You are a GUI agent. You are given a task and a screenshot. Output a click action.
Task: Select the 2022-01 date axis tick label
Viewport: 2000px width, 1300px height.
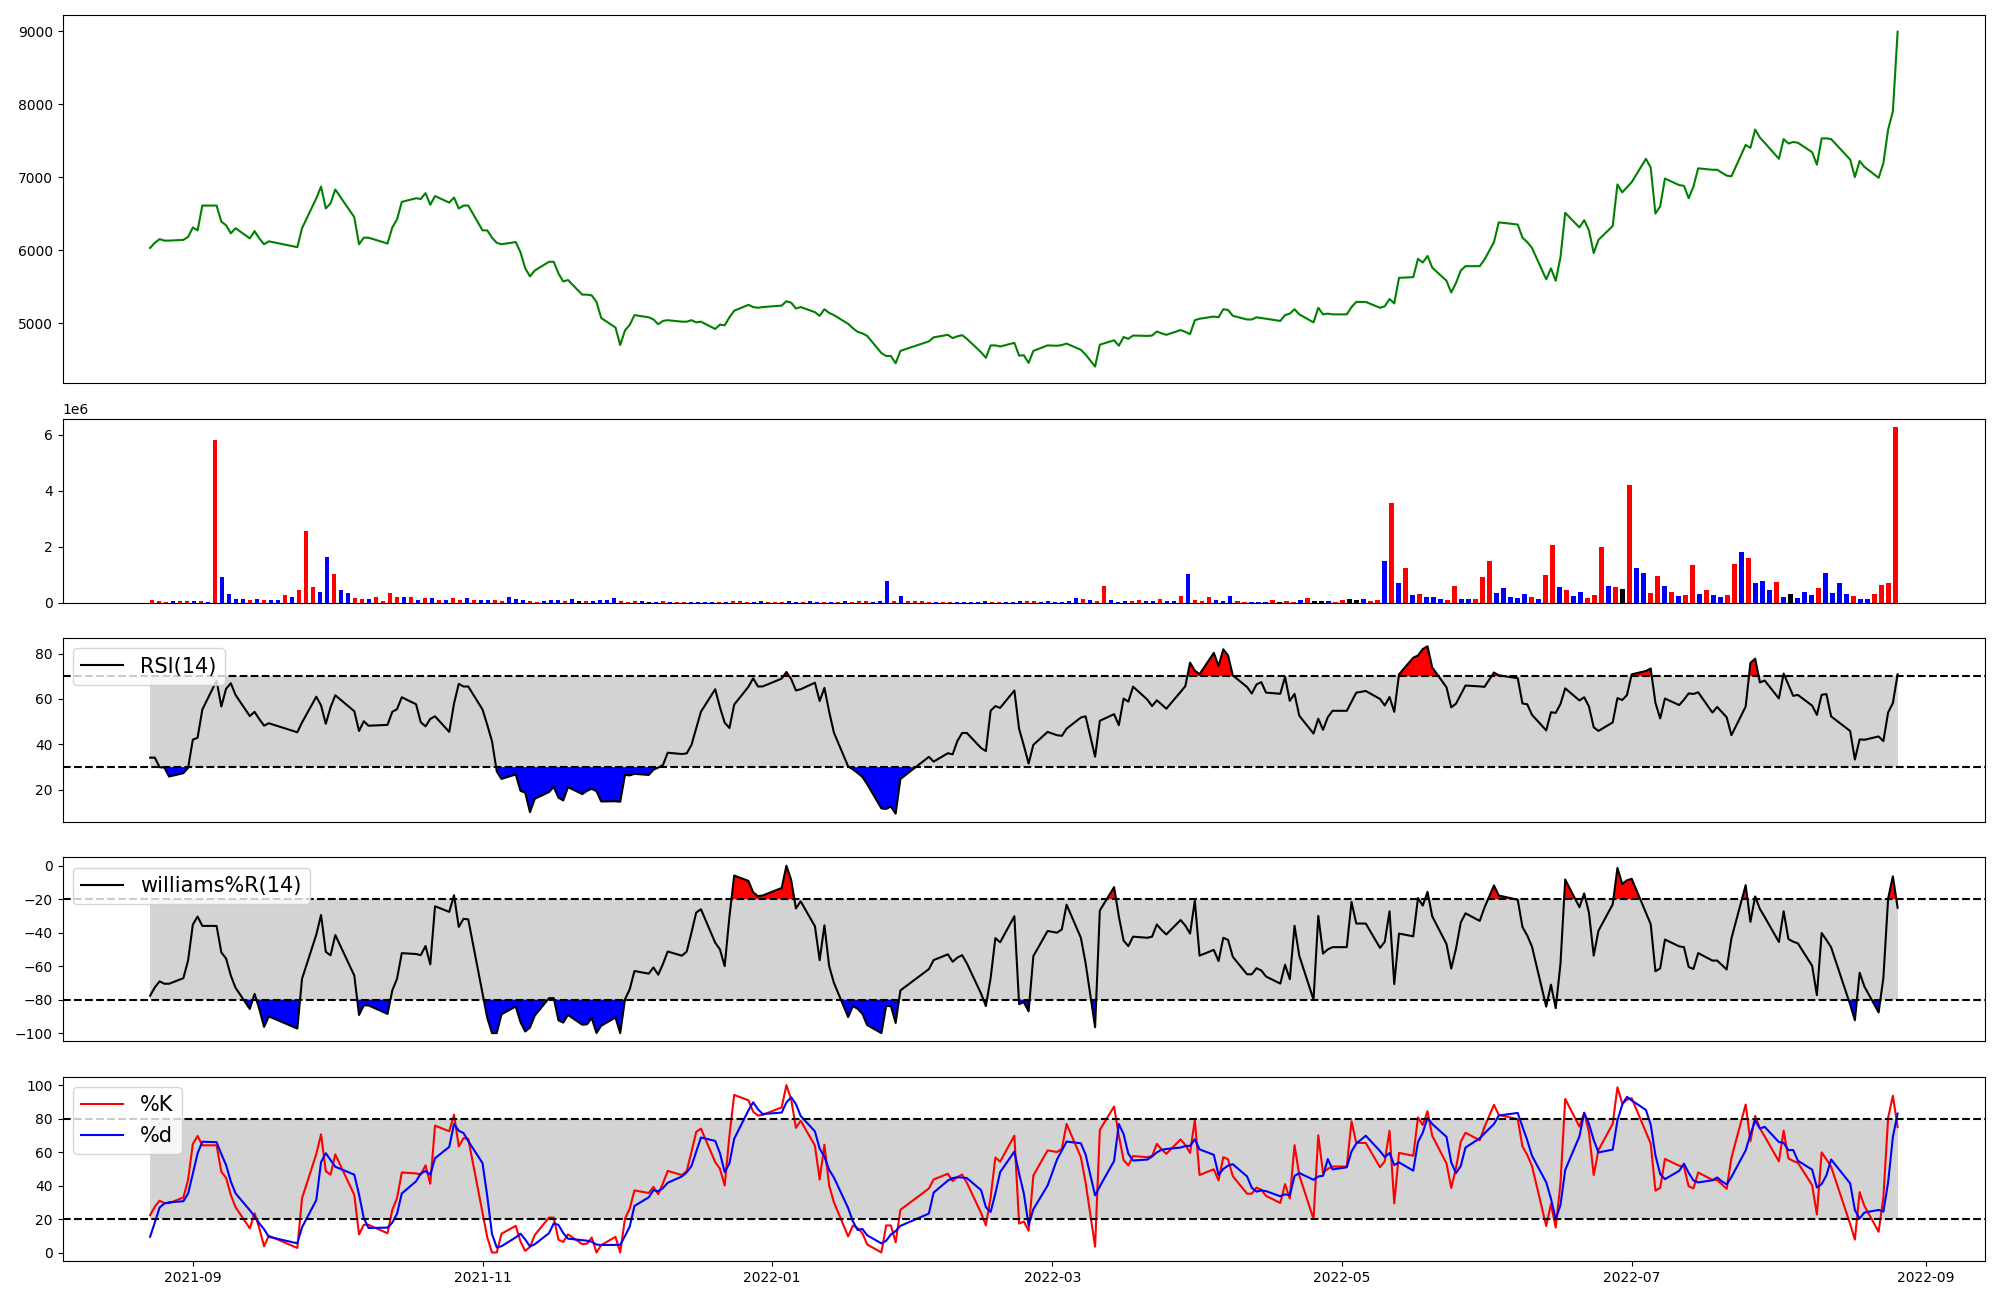click(771, 1277)
